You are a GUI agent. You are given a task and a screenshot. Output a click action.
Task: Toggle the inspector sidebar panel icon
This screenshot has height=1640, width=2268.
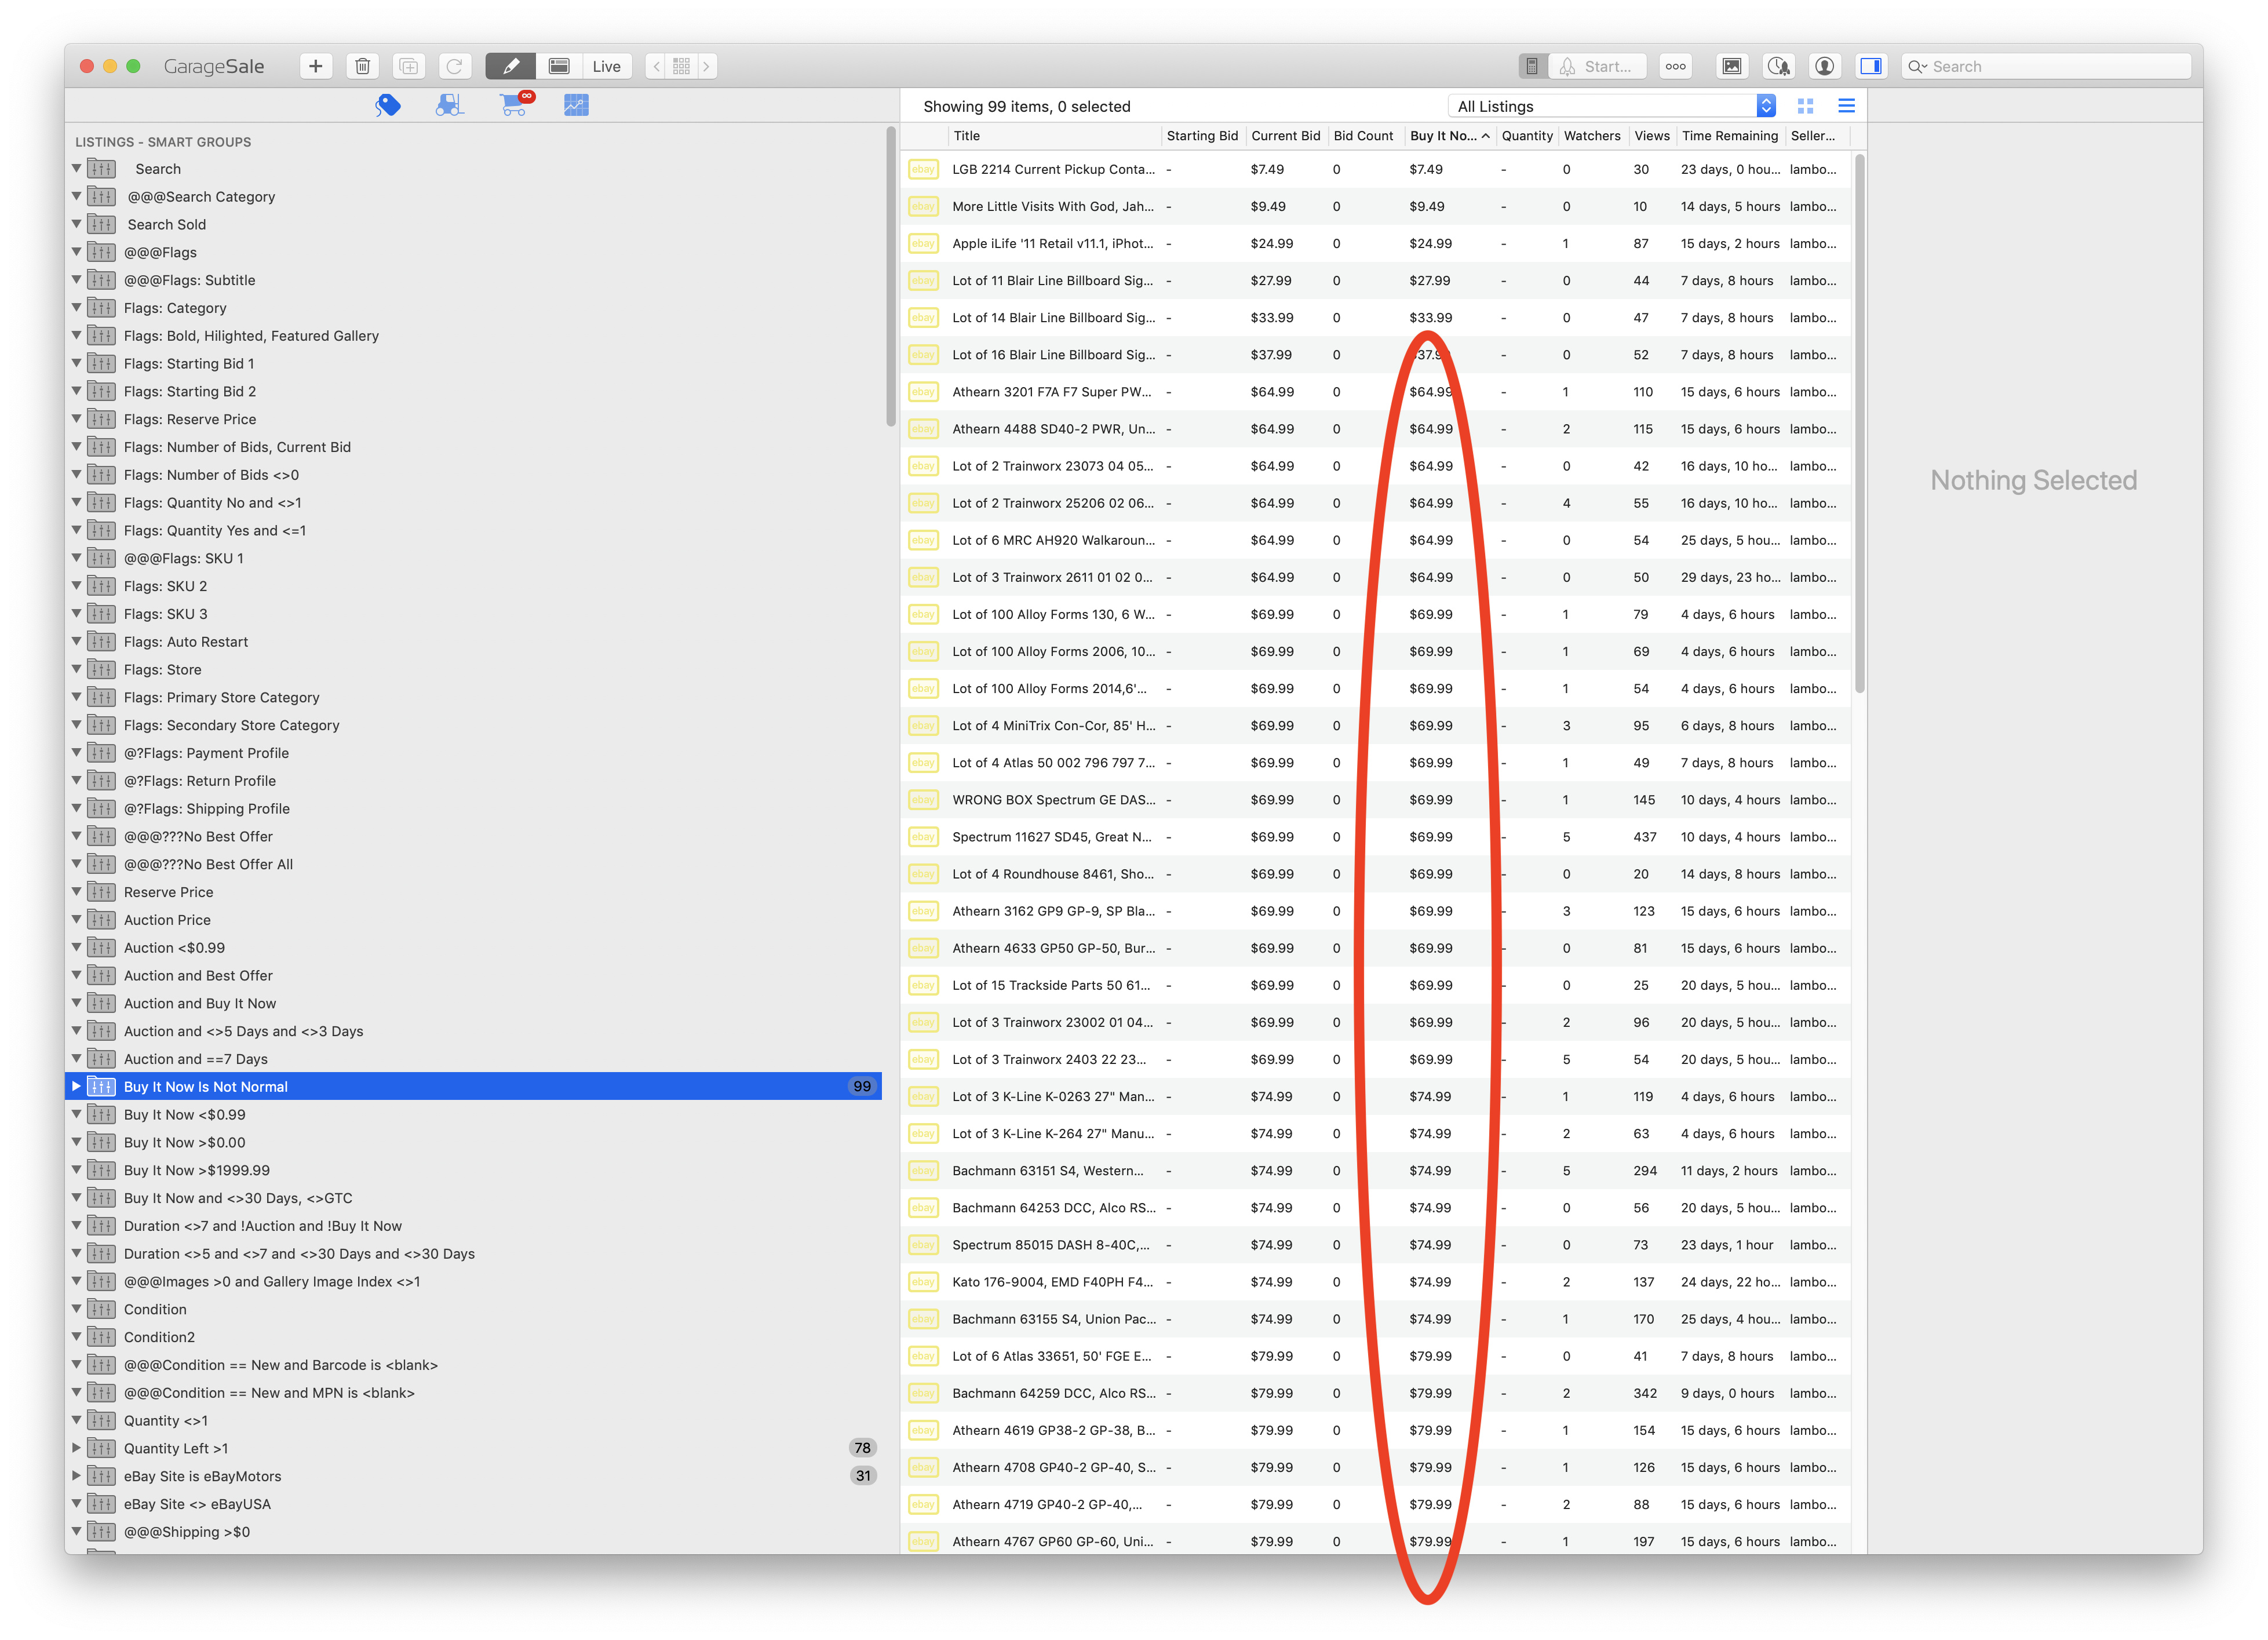pyautogui.click(x=1871, y=66)
